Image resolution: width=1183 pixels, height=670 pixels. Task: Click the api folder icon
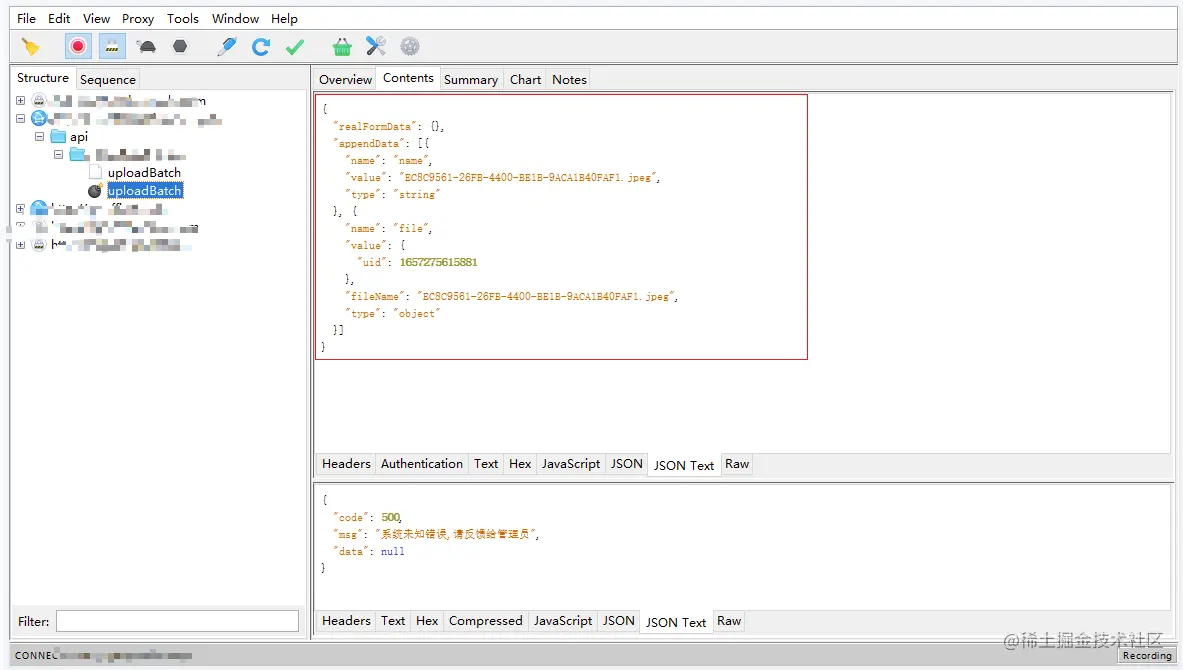click(x=58, y=137)
